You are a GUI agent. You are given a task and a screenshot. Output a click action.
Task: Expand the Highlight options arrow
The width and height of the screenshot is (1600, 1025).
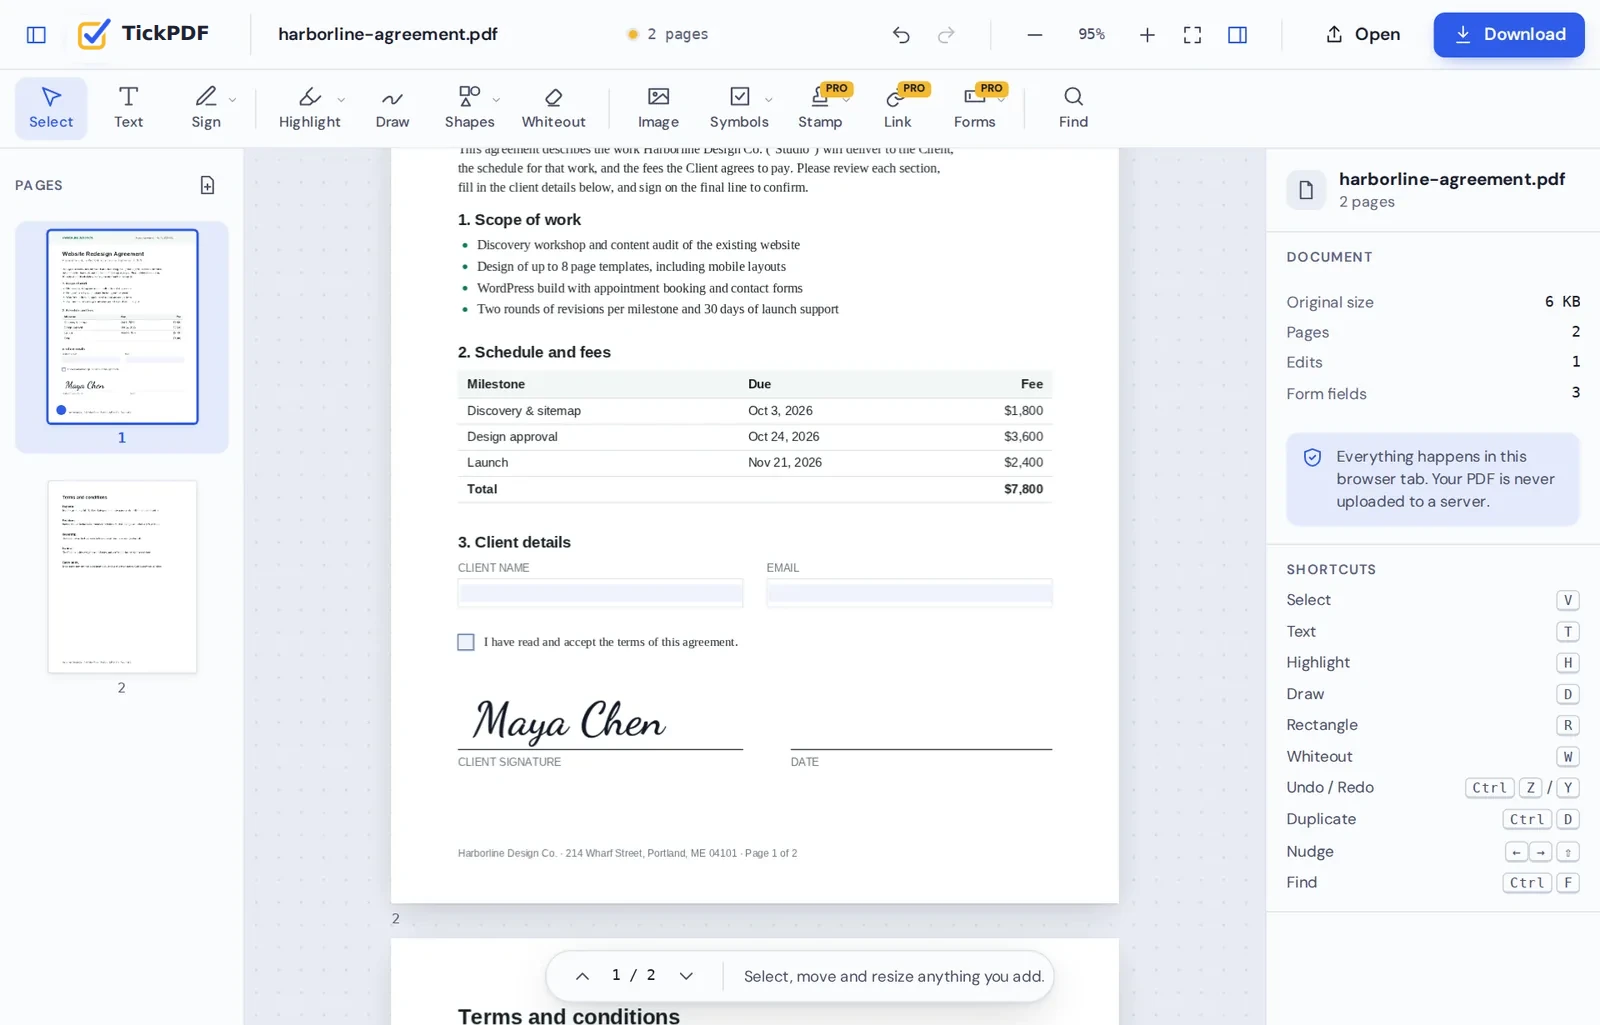pos(341,100)
